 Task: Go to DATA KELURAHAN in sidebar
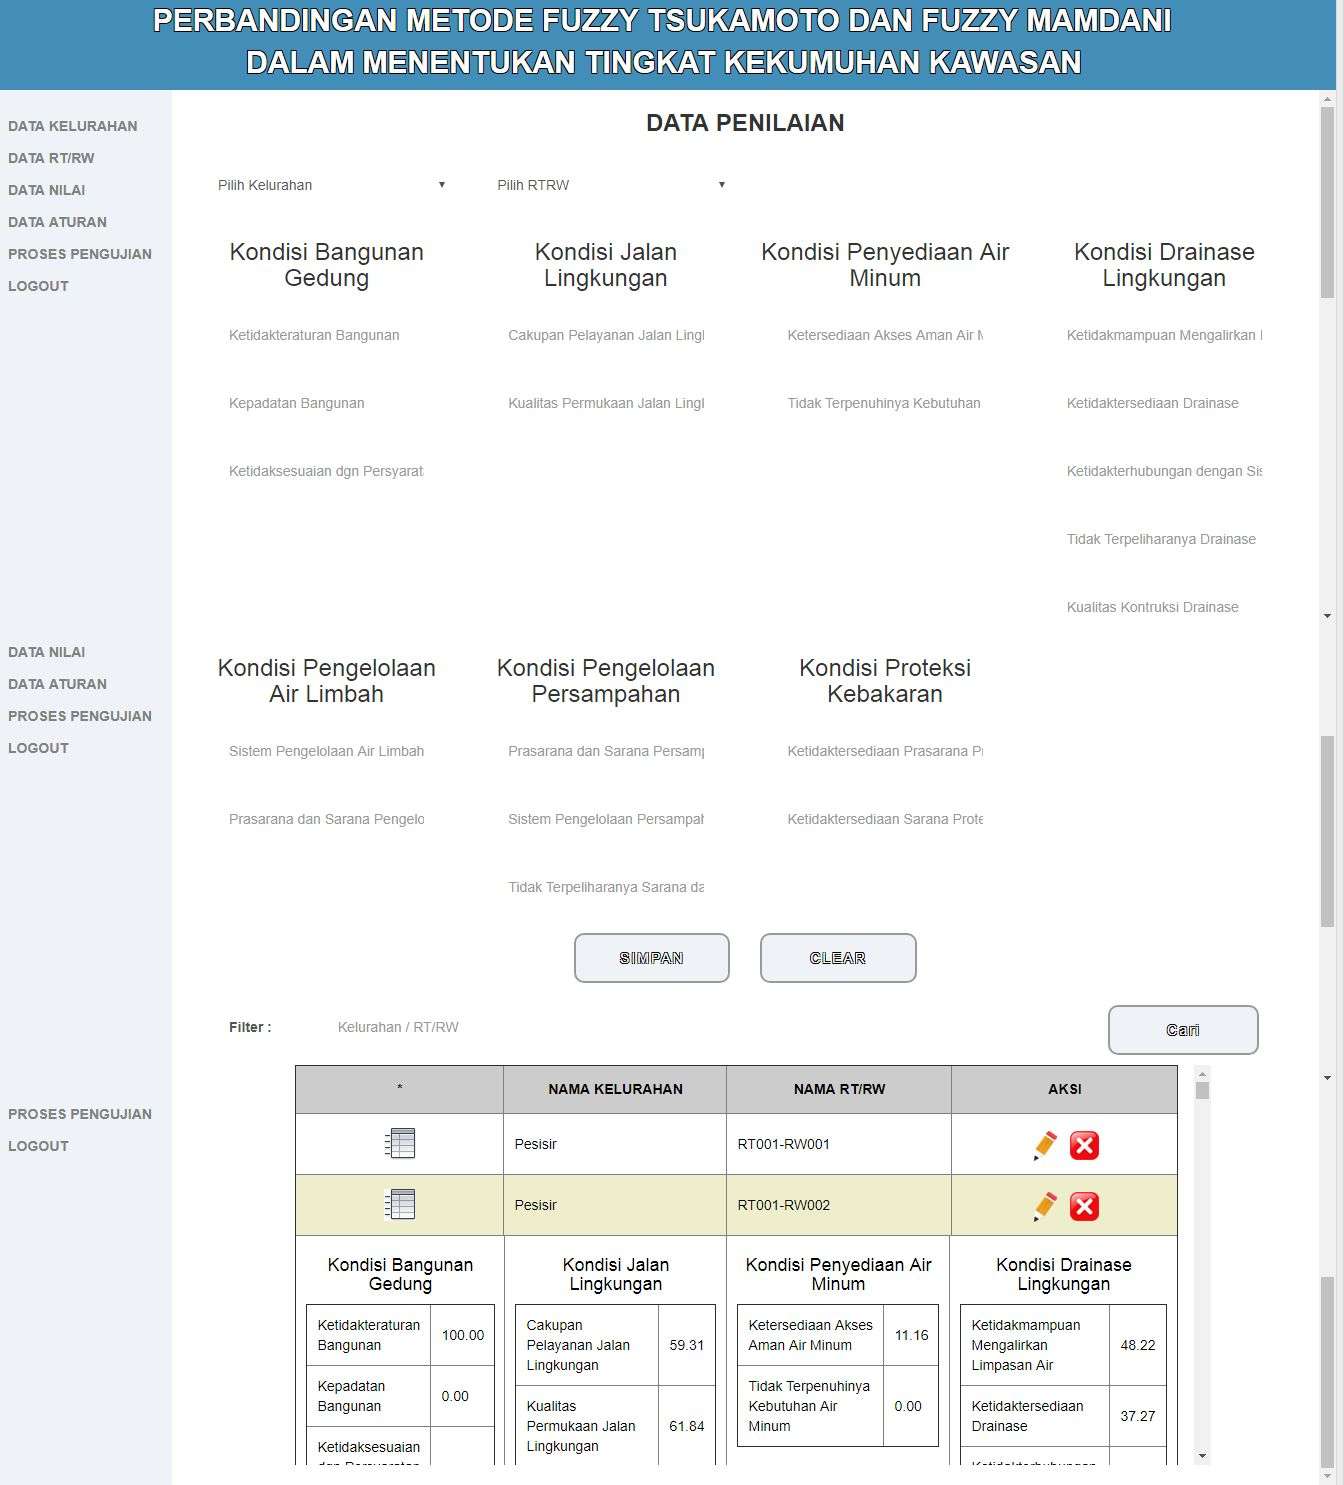point(73,126)
